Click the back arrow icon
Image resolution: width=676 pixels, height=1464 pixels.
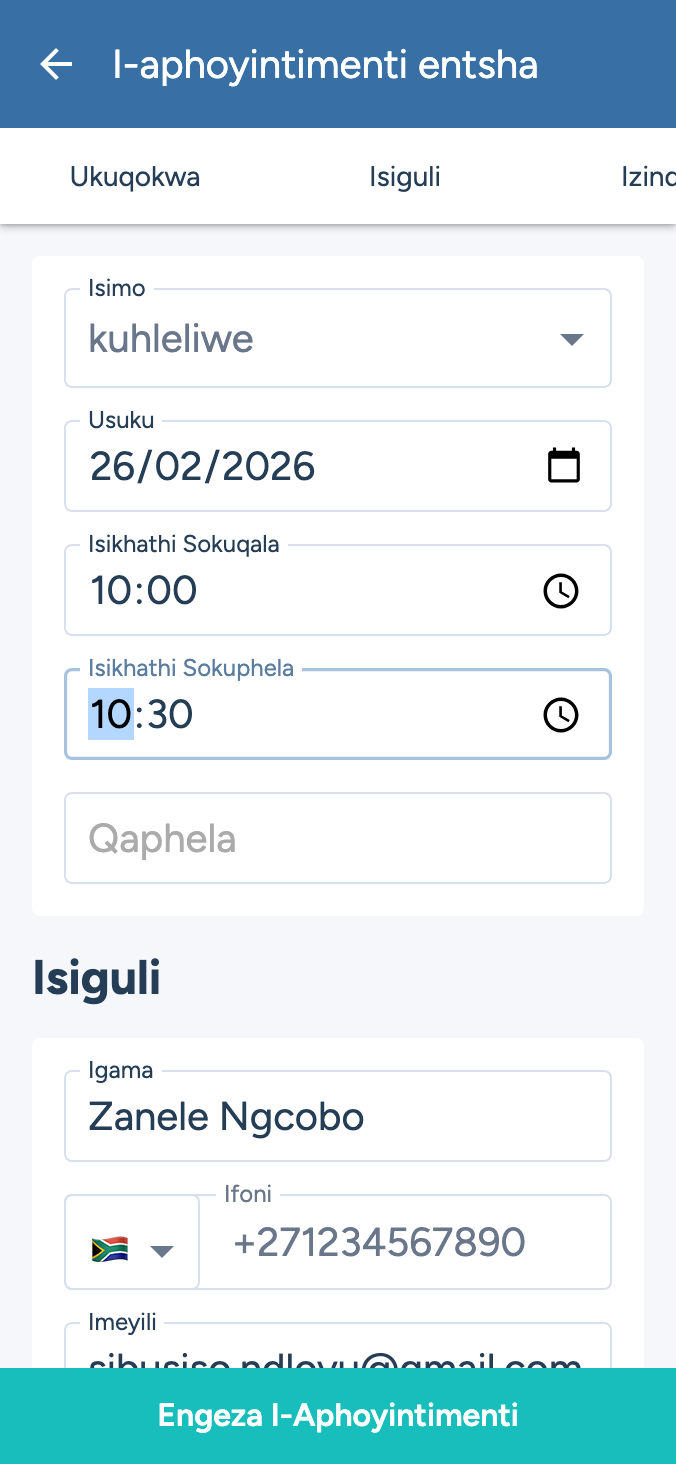pyautogui.click(x=56, y=65)
